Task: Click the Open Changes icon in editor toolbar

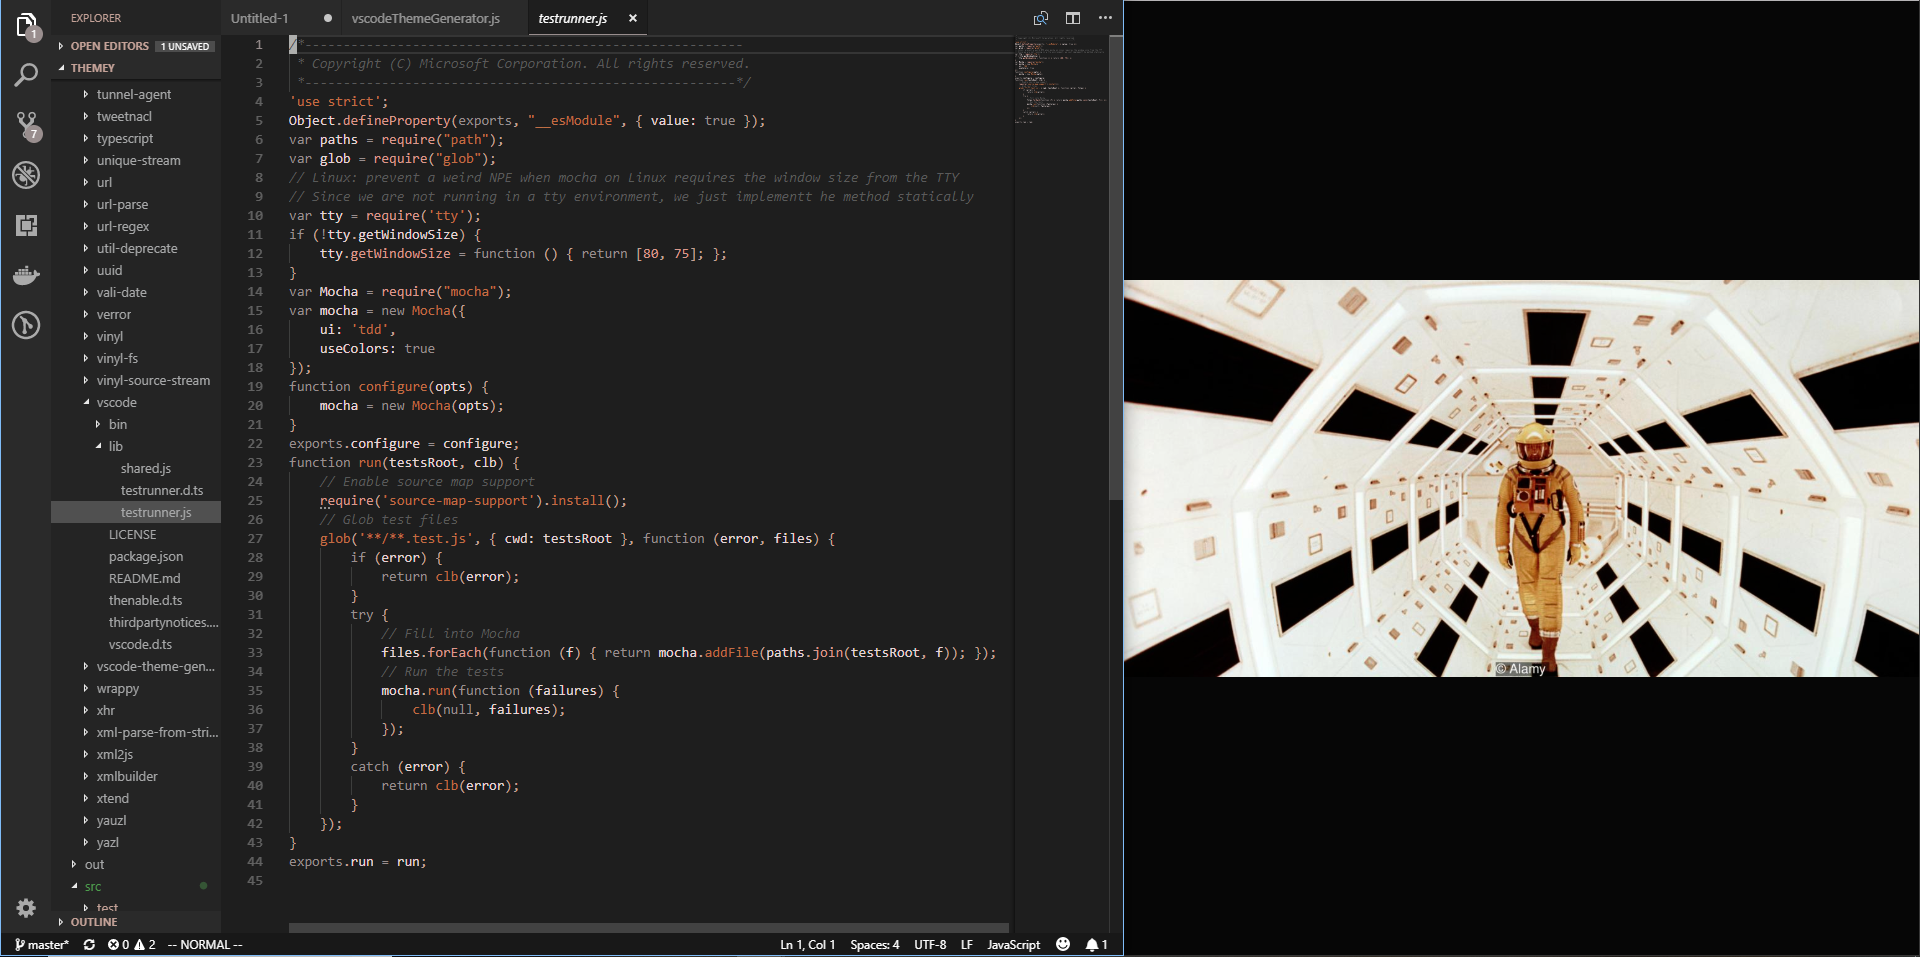Action: point(1041,18)
